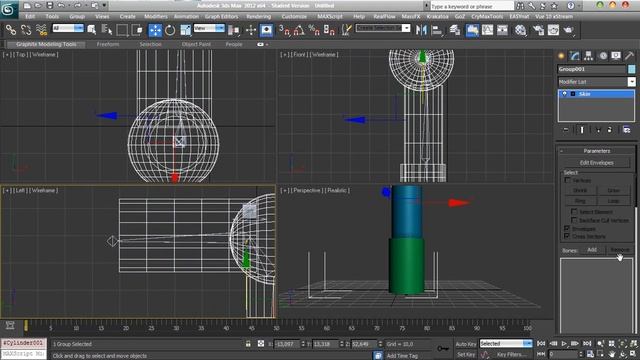Open the Curve Editor icon

tap(487, 30)
